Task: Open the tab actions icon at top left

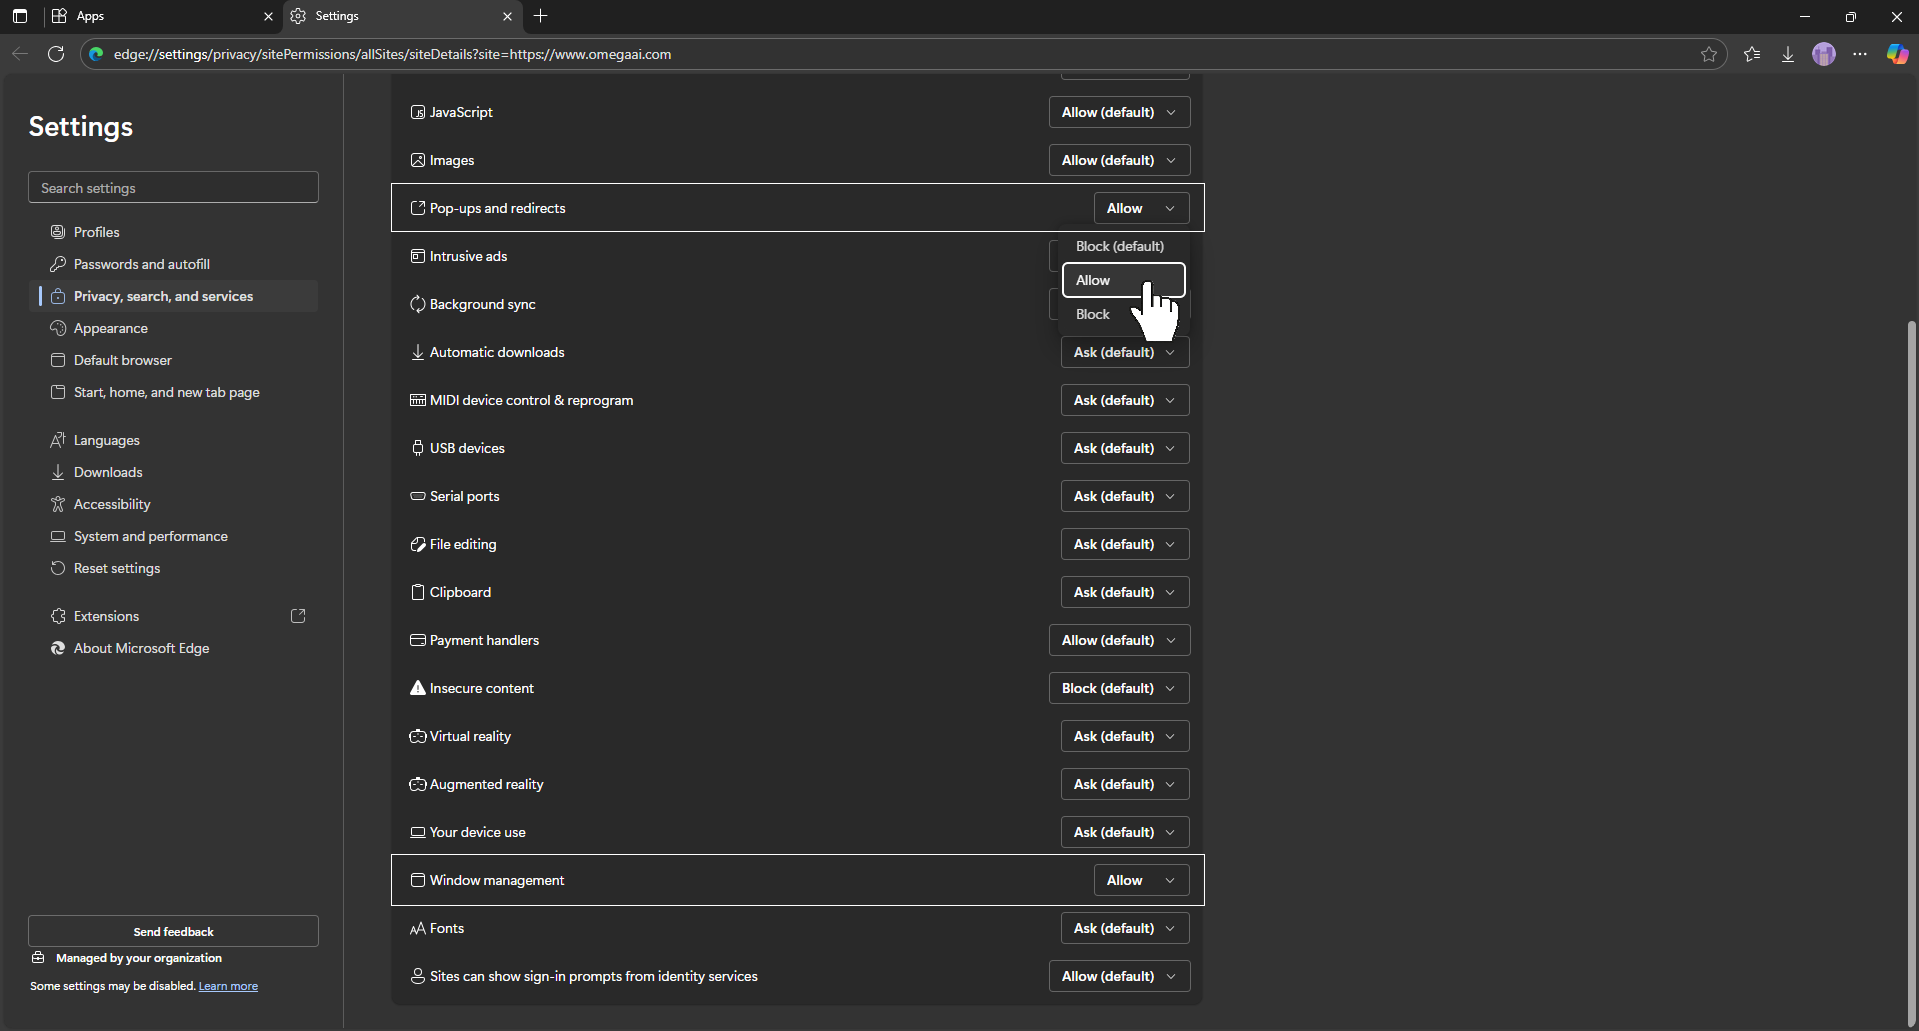Action: coord(20,16)
